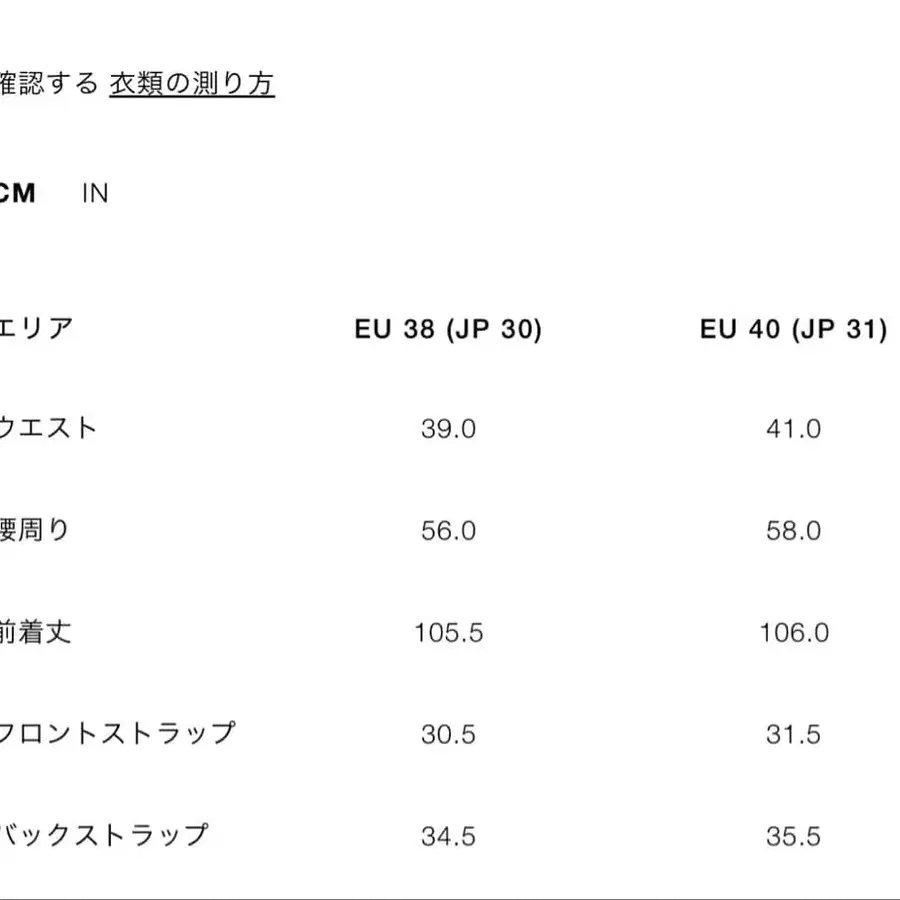900x900 pixels.
Task: Select the 58.0 hip value under EU 40
Action: pyautogui.click(x=793, y=530)
